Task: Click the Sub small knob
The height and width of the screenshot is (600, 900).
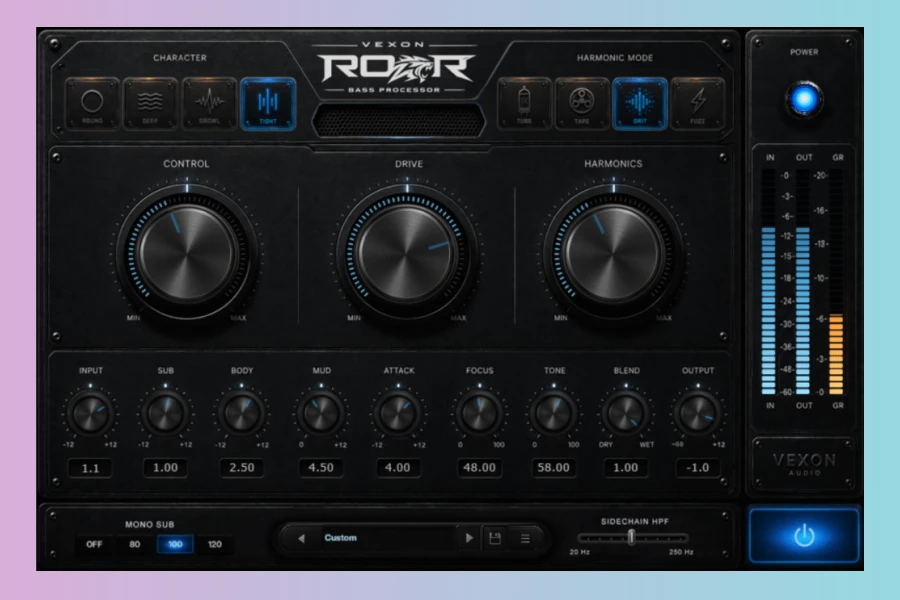Action: coord(165,413)
